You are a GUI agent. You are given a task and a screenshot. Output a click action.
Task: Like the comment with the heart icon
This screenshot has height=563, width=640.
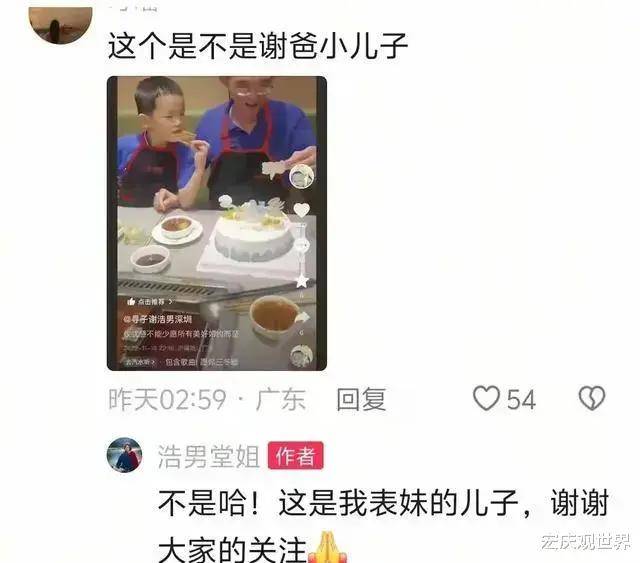coord(486,398)
